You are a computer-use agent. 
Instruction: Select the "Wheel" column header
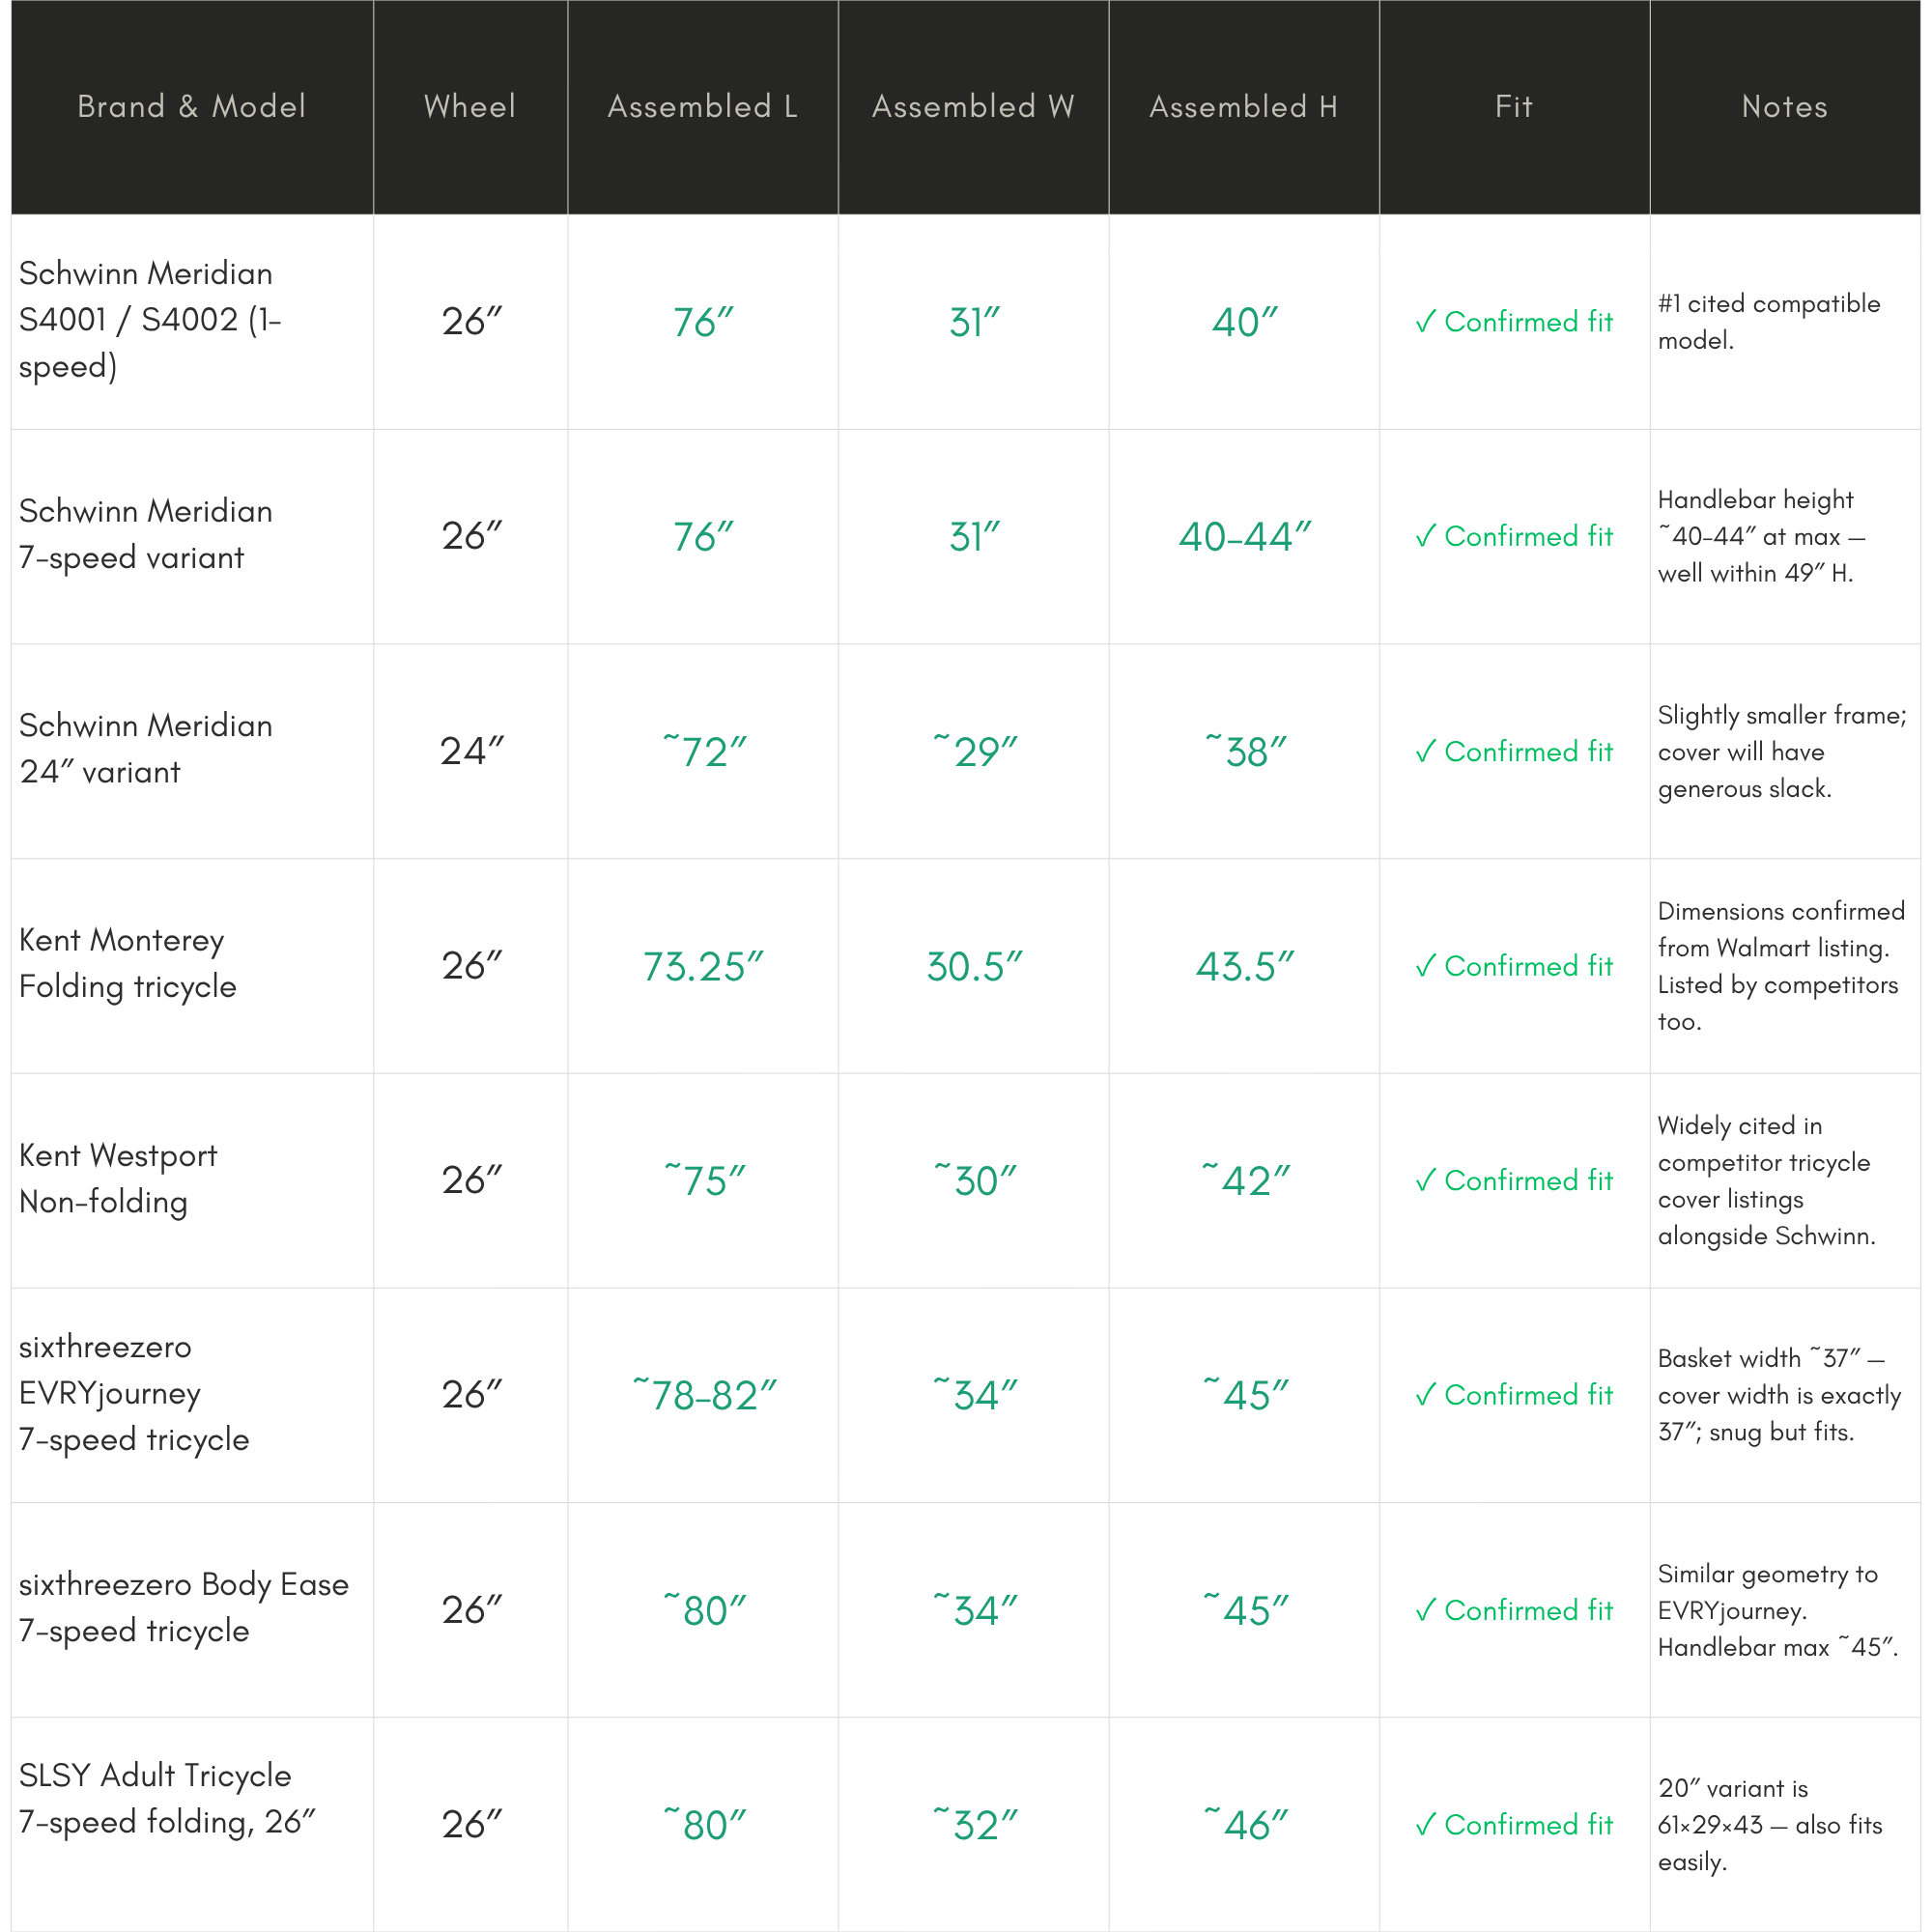coord(470,107)
